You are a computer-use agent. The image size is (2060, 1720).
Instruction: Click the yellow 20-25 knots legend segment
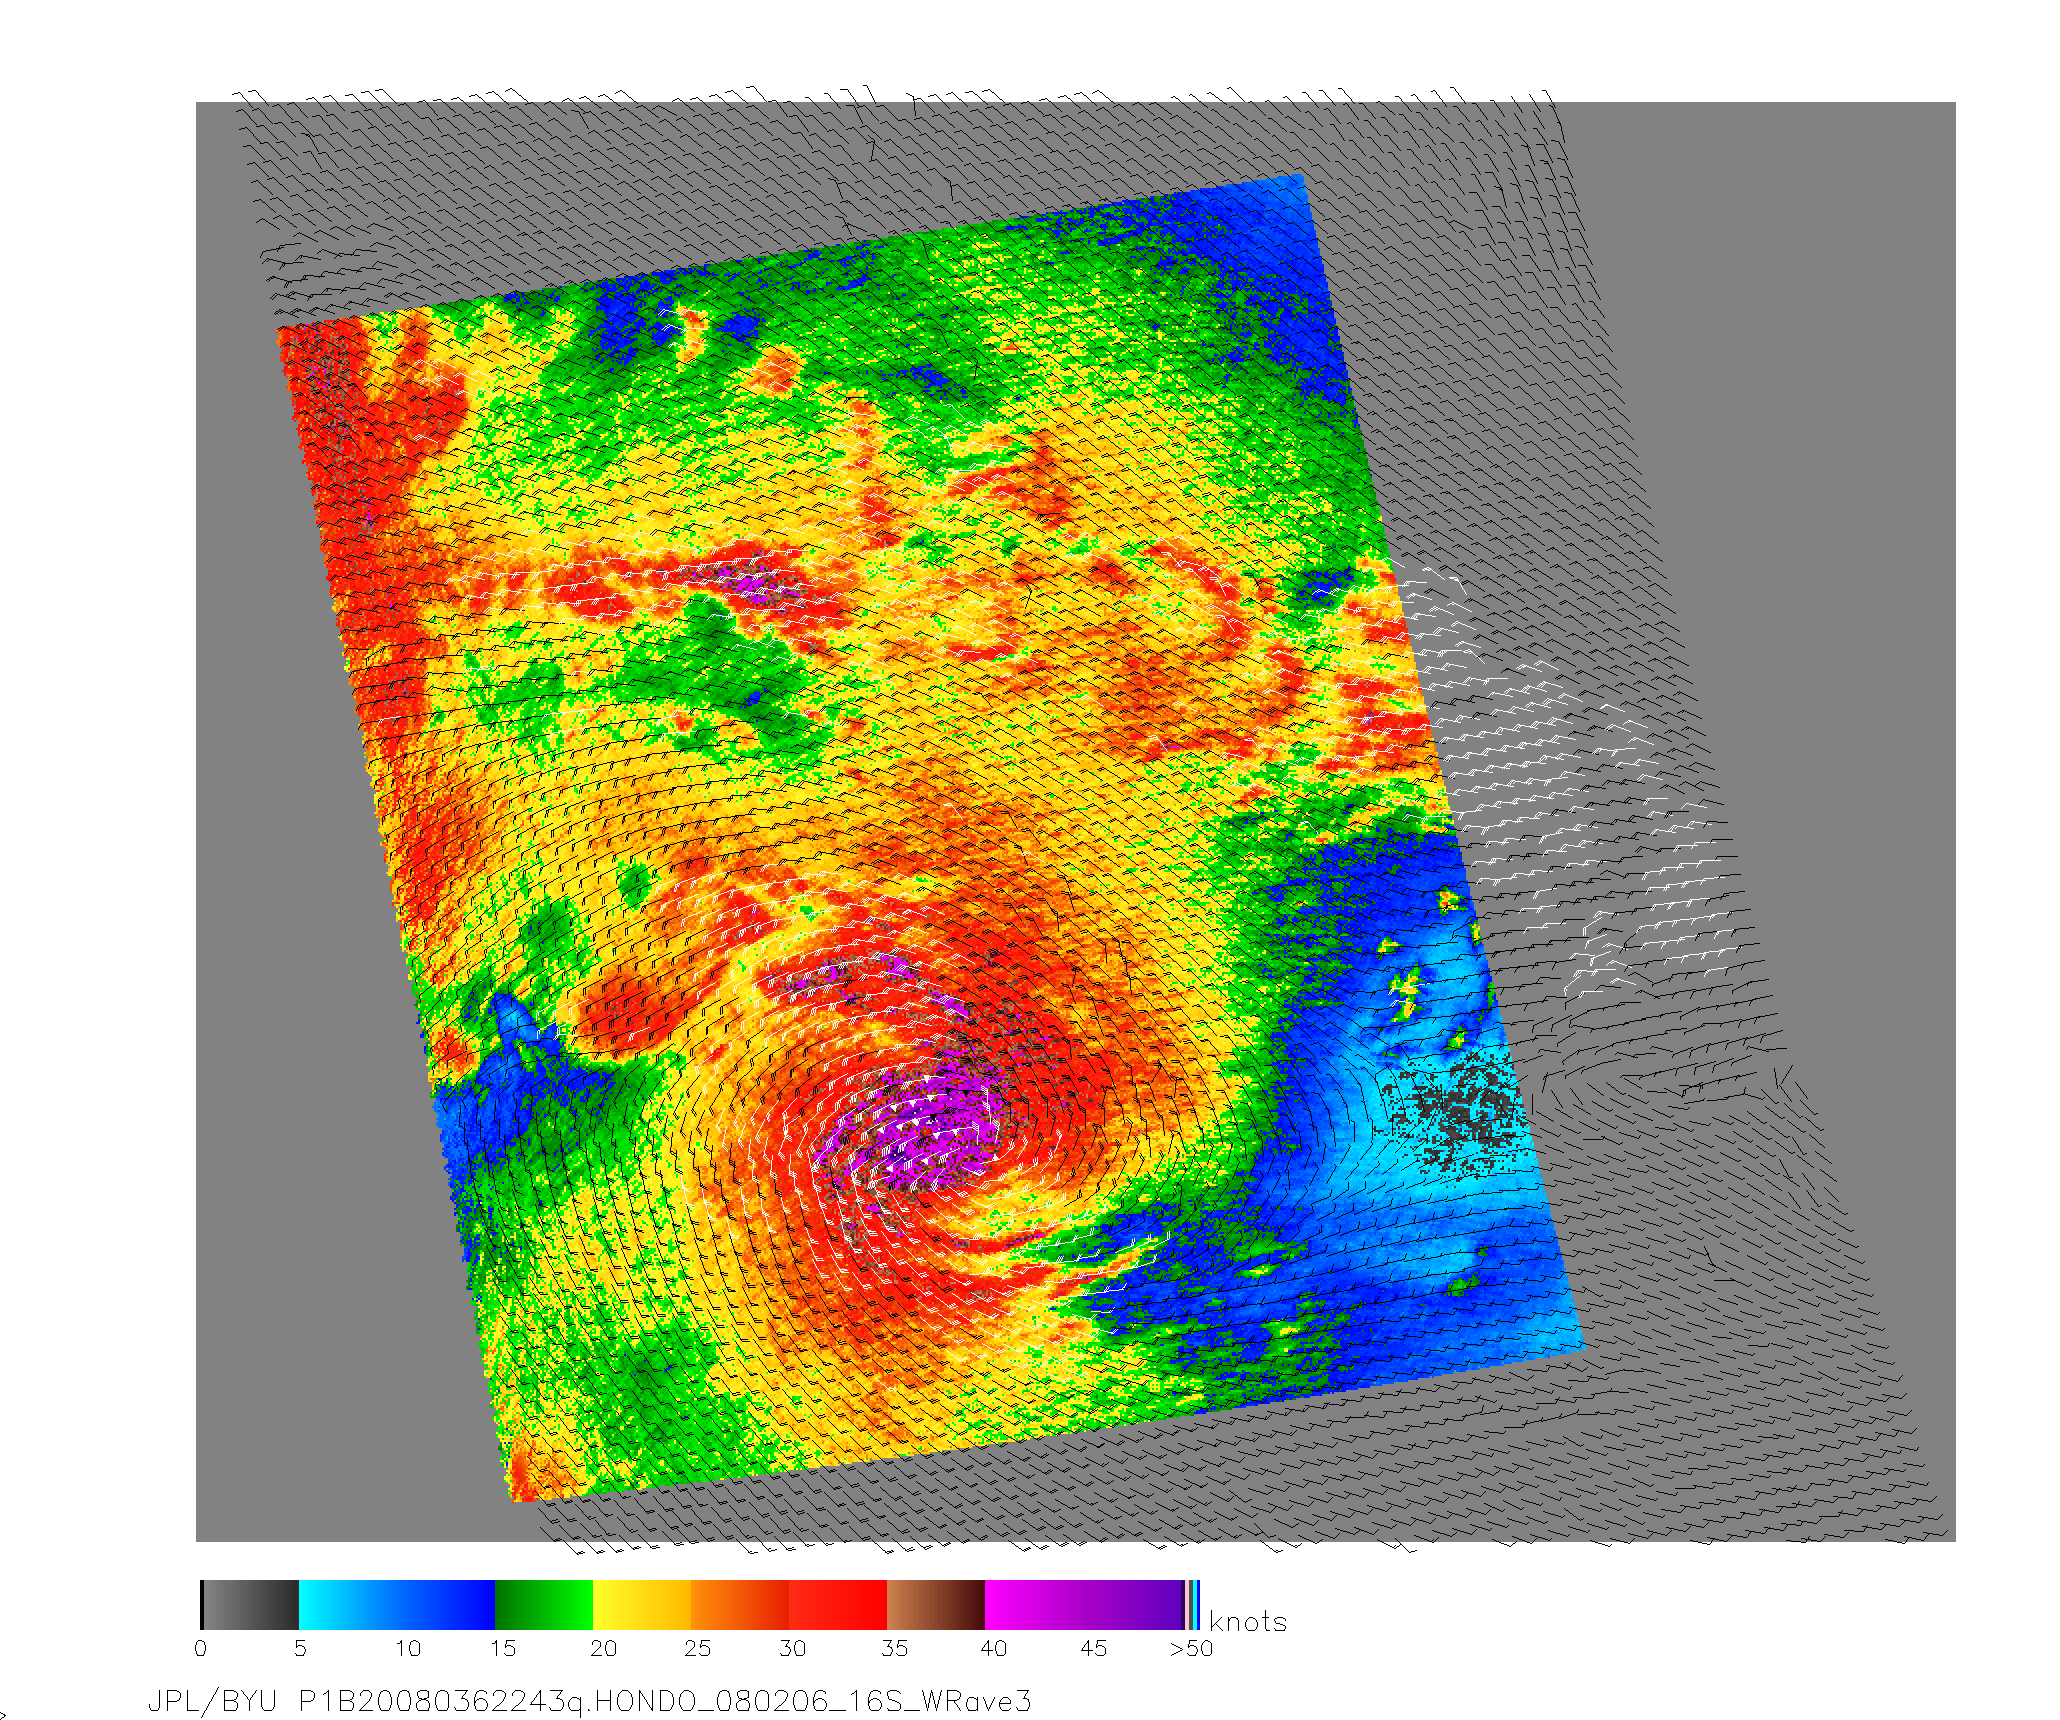point(642,1605)
